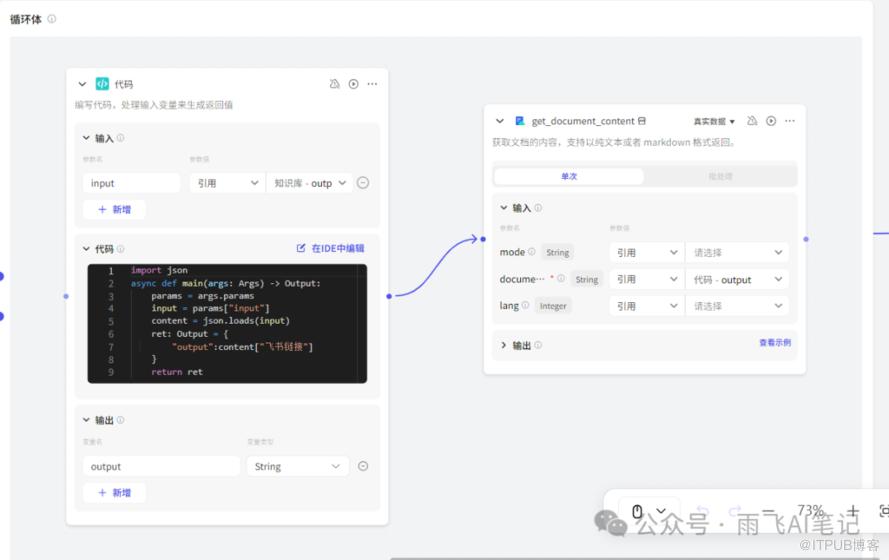Click the mouse interaction mode icon in toolbar
The width and height of the screenshot is (889, 560).
coord(637,511)
